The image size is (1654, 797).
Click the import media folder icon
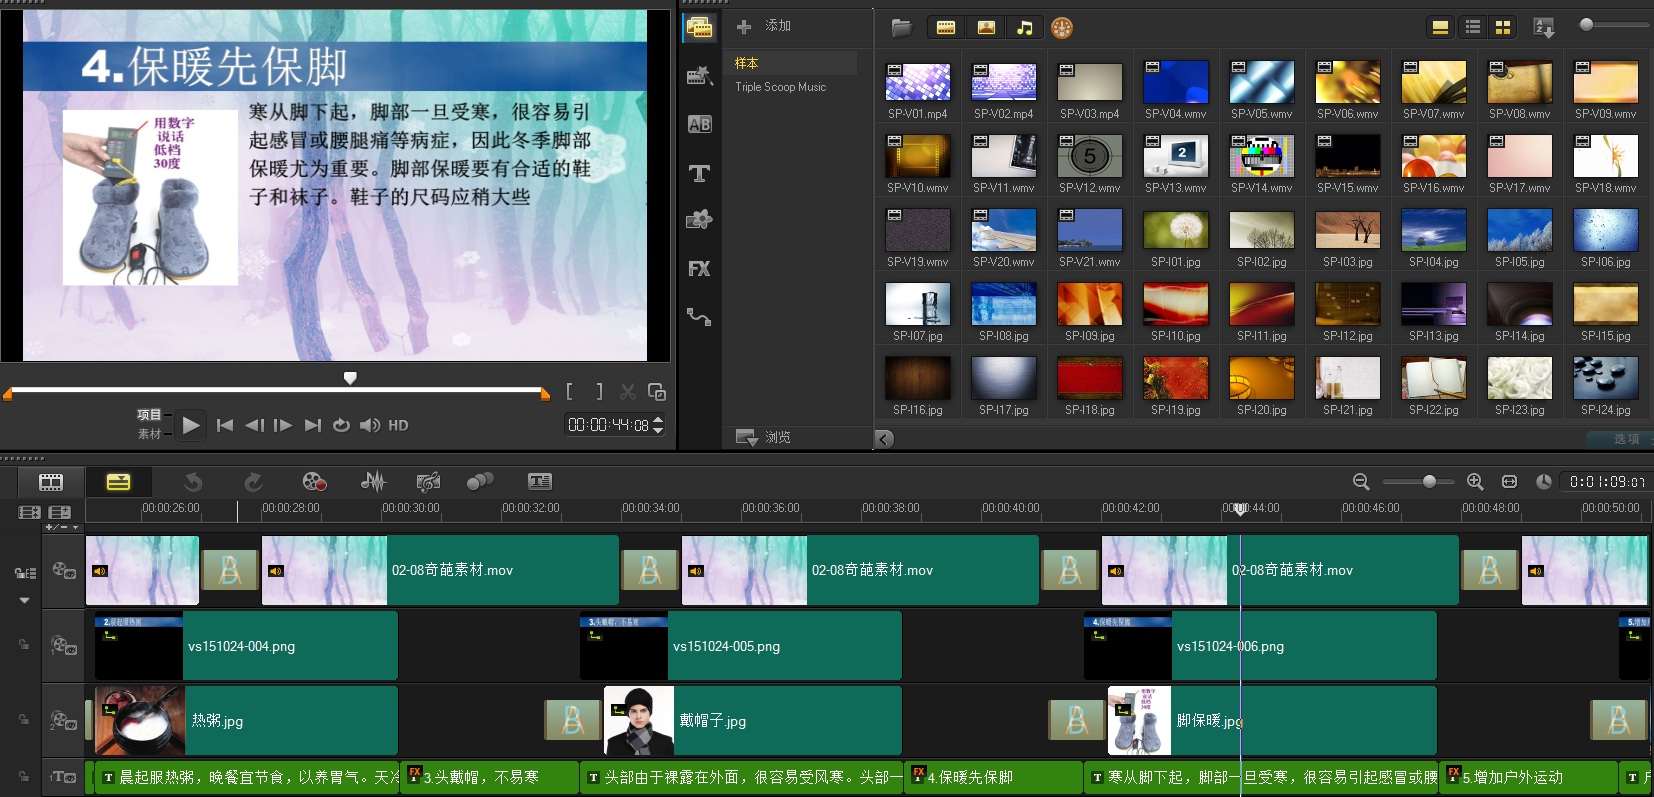click(901, 28)
